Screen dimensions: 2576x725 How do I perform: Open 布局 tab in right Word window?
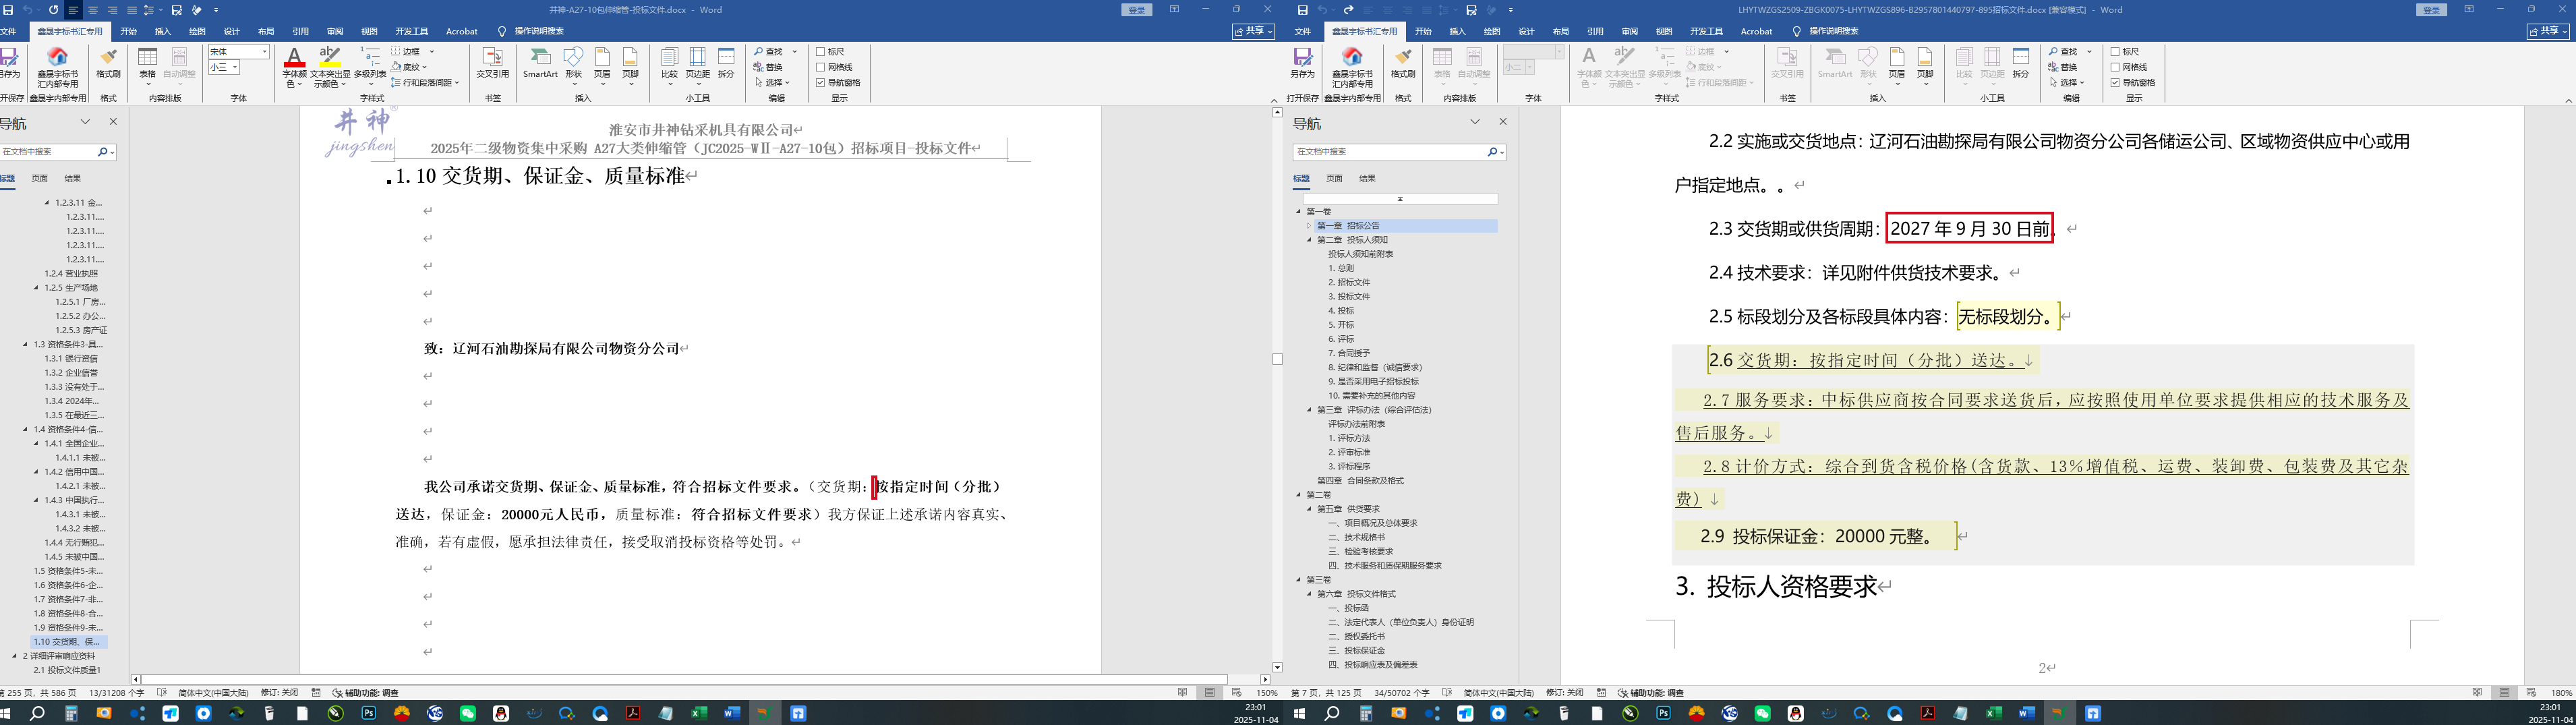tap(1560, 31)
